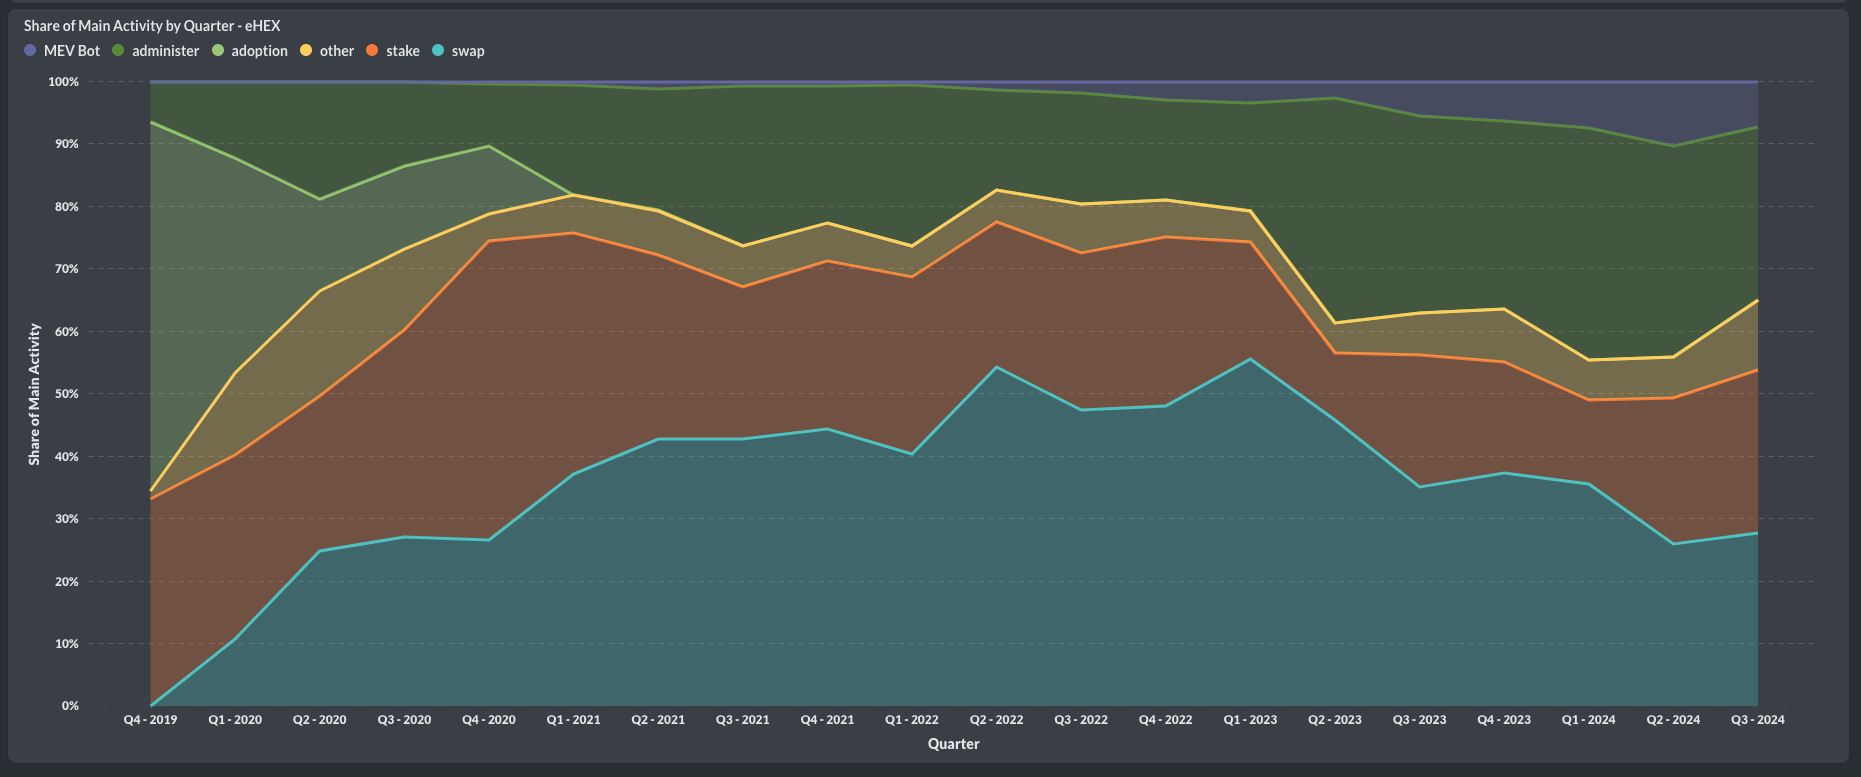Viewport: 1861px width, 777px height.
Task: Click the Q4 - 2021 axis label
Action: pos(827,720)
